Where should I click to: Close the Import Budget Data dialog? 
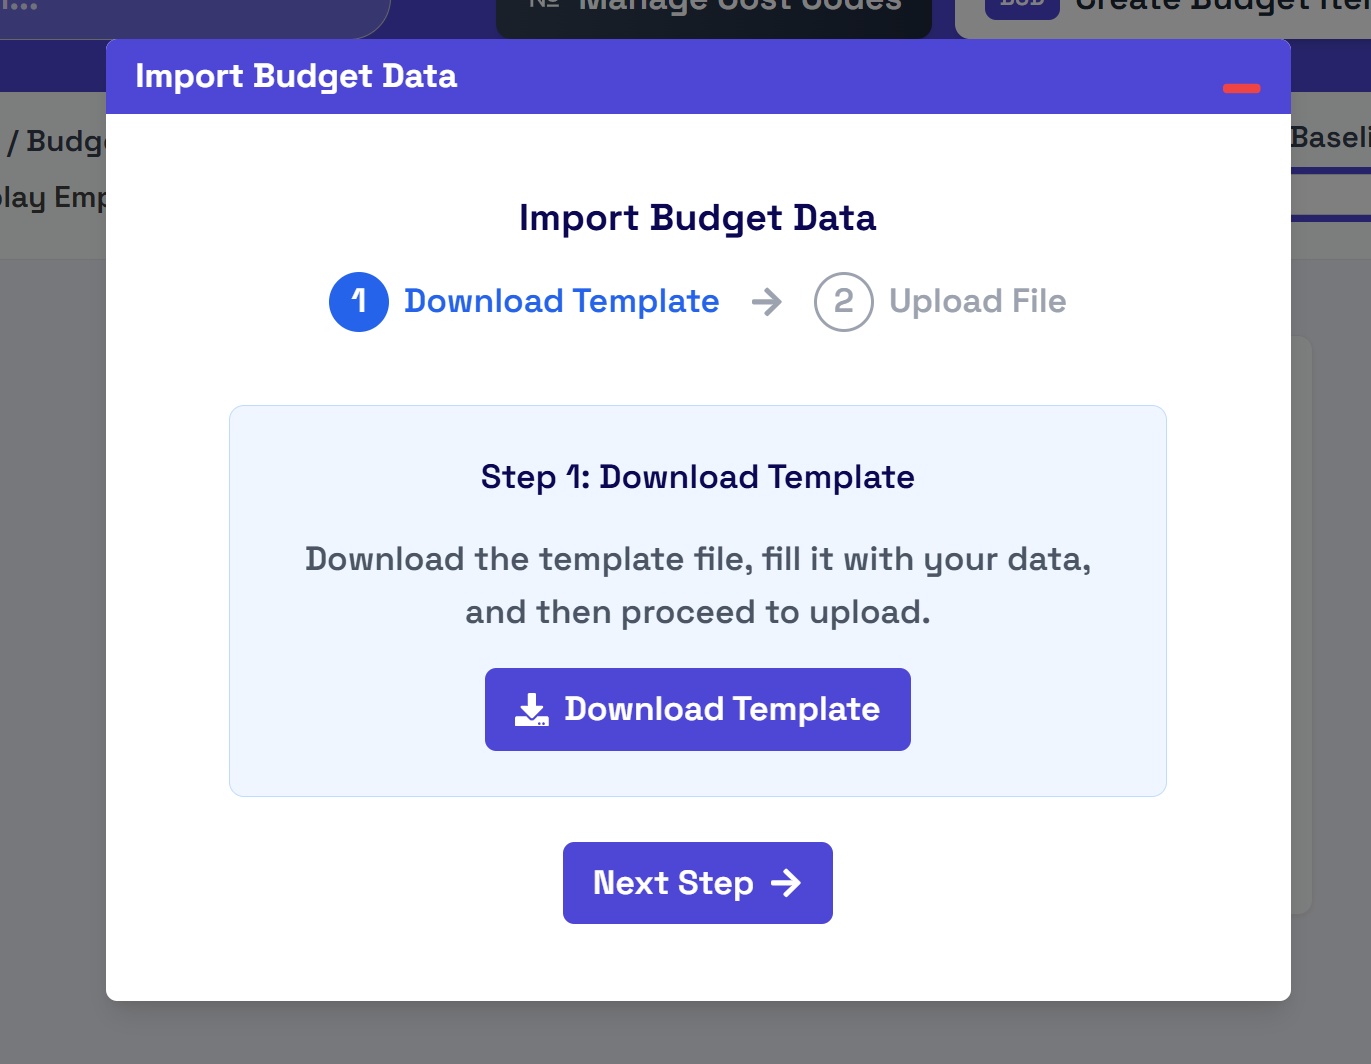point(1241,88)
